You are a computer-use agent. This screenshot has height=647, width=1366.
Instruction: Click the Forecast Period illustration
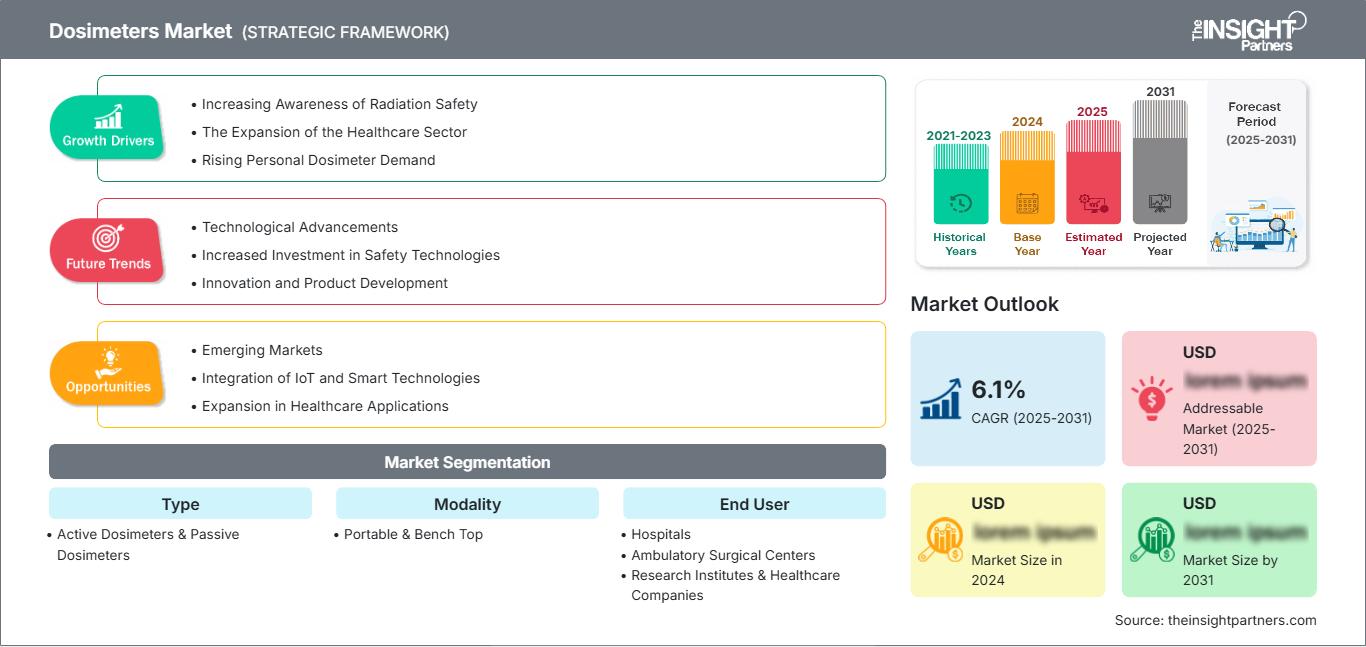click(1255, 227)
